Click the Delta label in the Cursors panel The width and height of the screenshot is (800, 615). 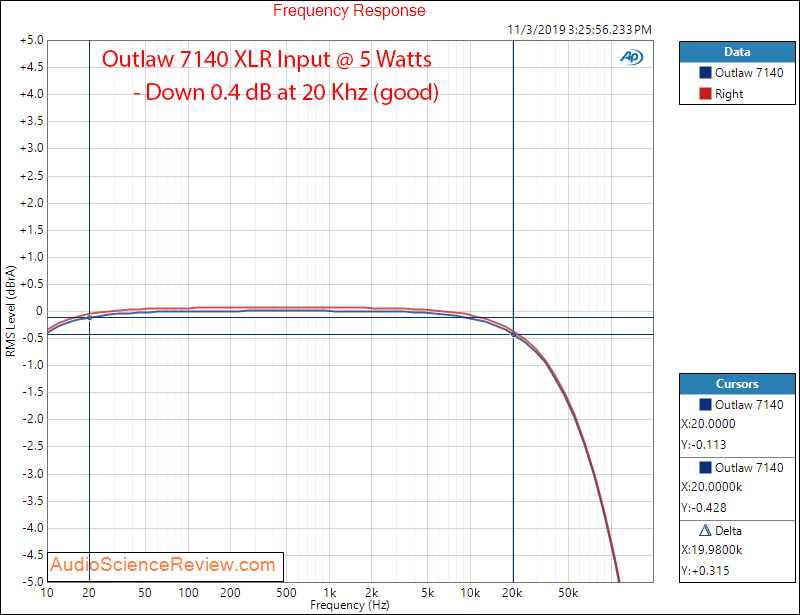click(728, 531)
